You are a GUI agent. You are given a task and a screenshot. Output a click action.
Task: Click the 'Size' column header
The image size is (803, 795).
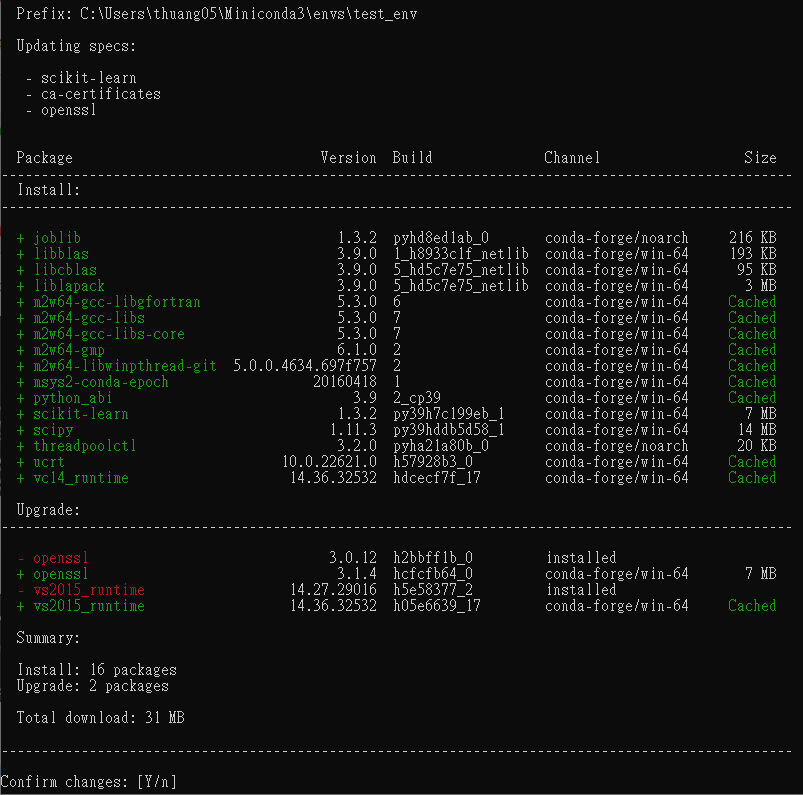click(760, 158)
